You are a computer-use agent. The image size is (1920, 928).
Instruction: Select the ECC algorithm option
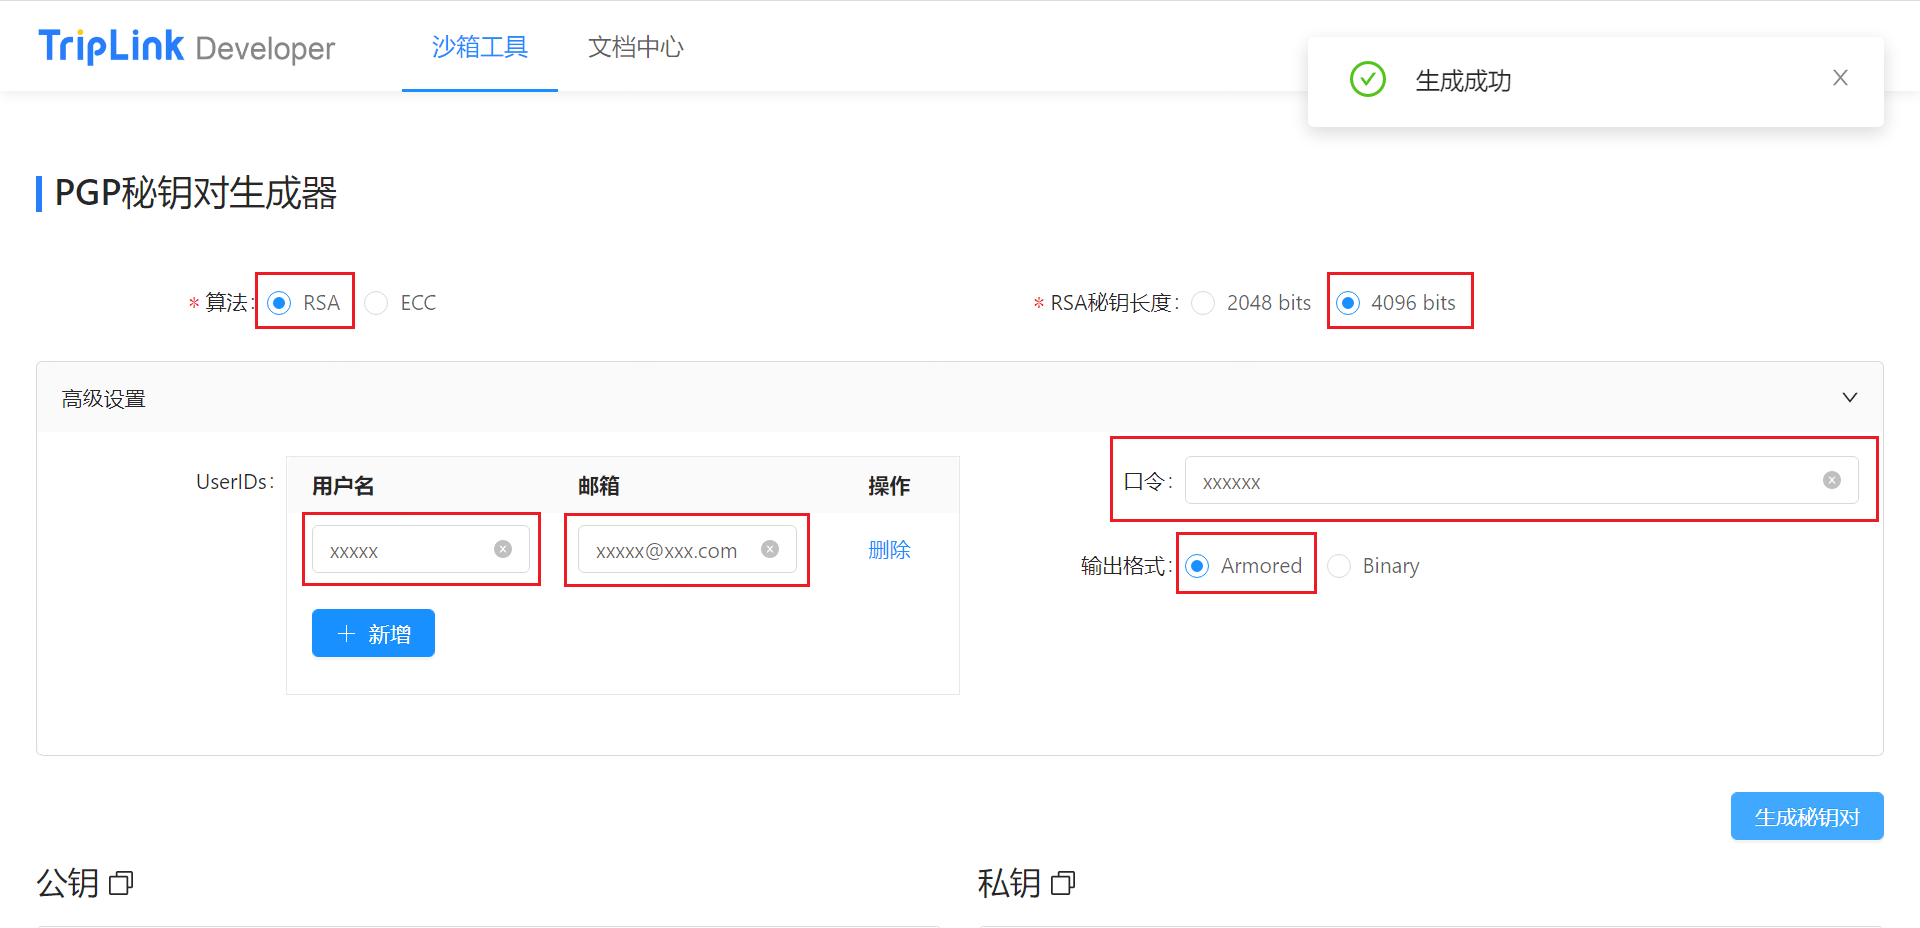[x=377, y=303]
